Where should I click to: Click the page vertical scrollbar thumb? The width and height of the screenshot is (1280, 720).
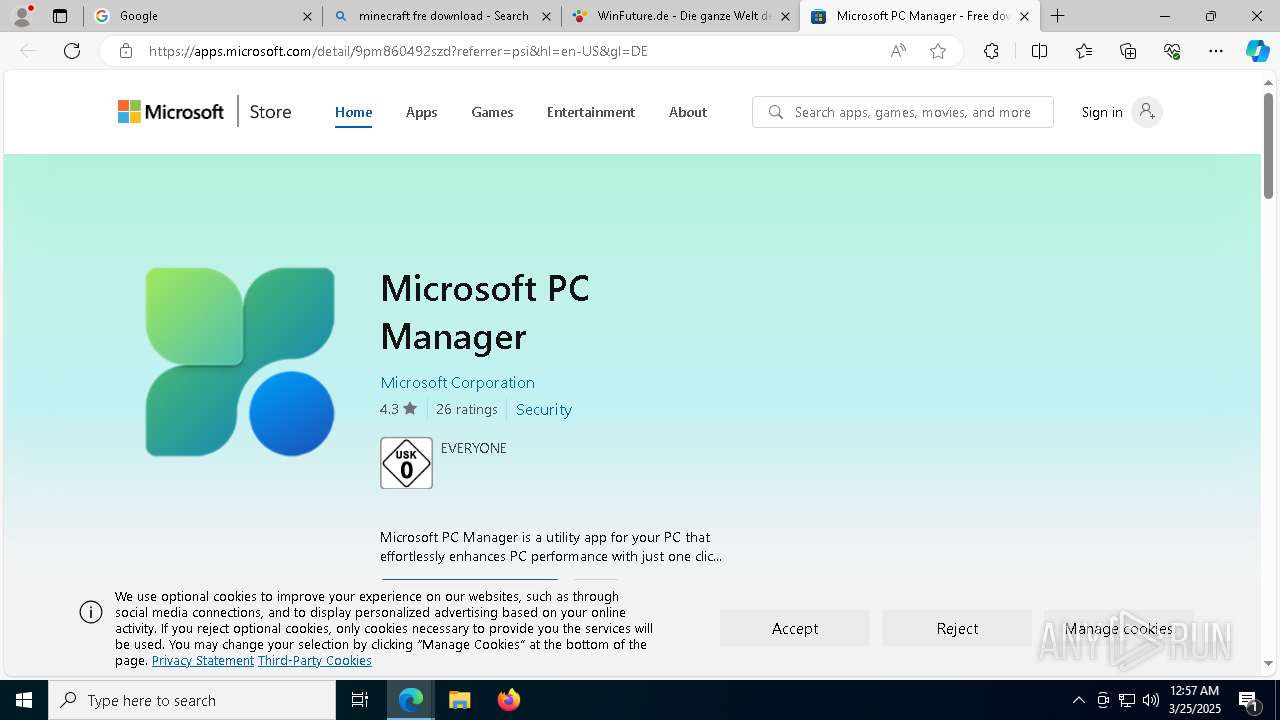(x=1268, y=145)
